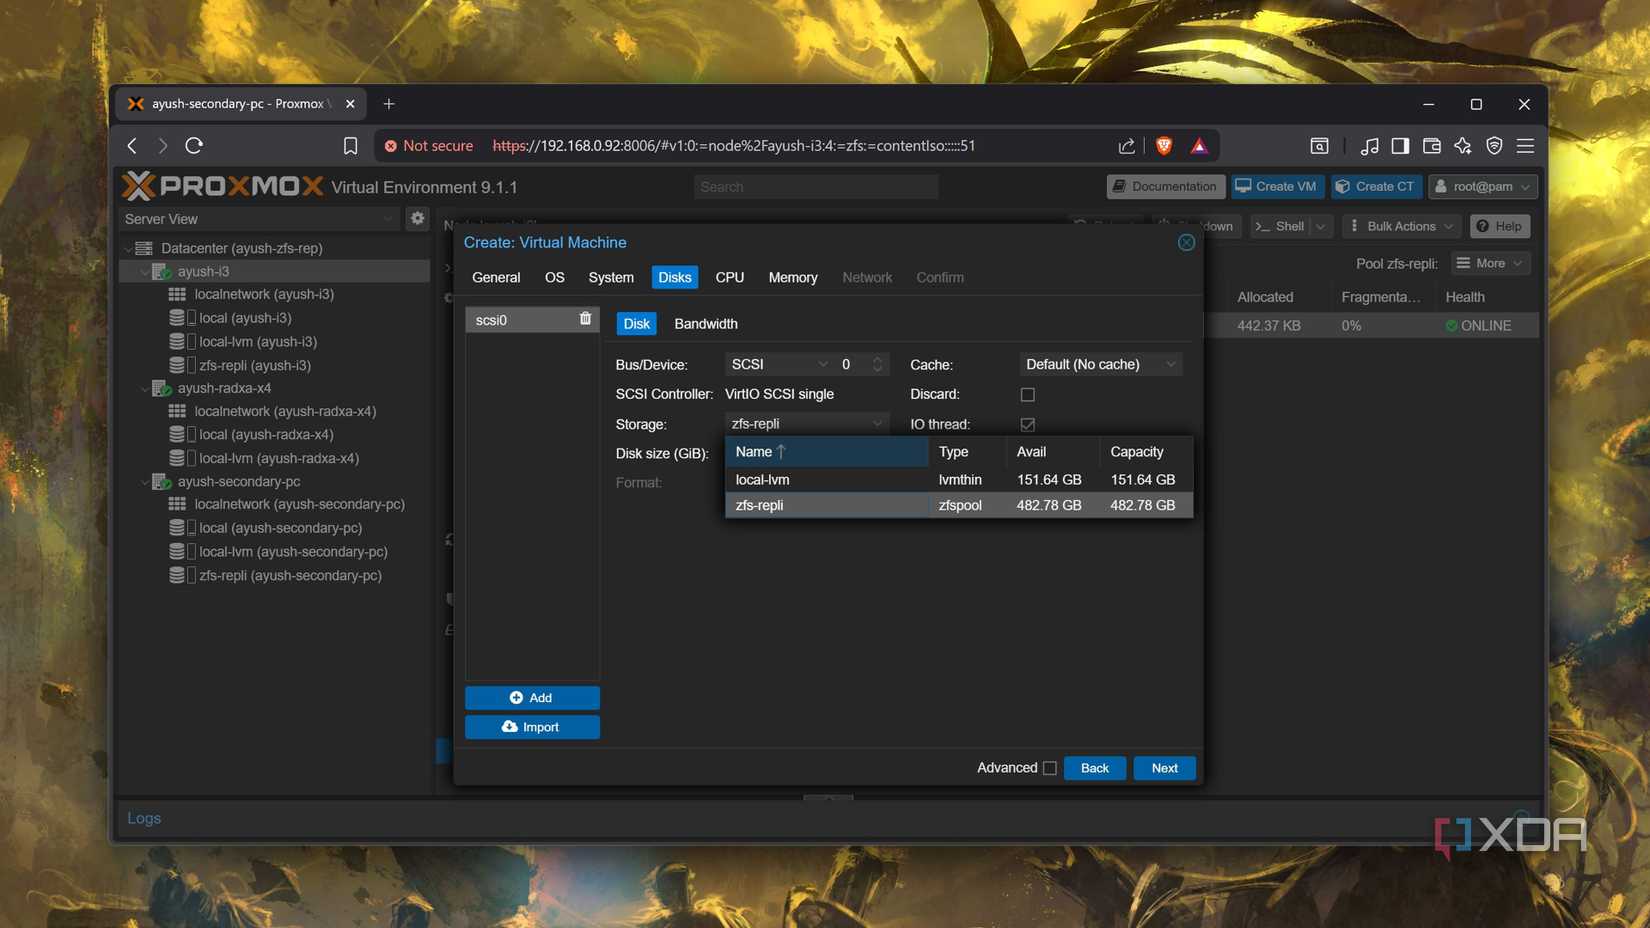Open the root@pam user menu
Screen dimensions: 1650x928
click(1483, 186)
